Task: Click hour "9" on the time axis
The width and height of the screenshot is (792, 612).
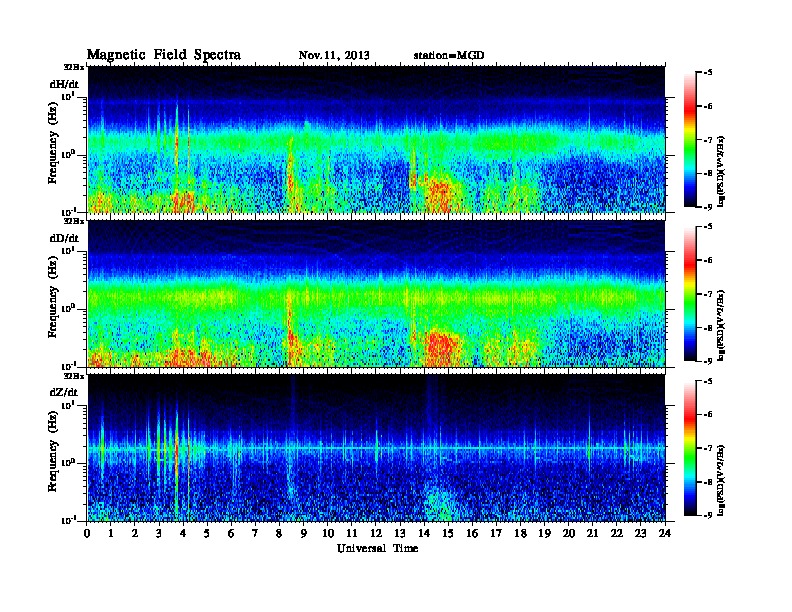Action: point(304,533)
